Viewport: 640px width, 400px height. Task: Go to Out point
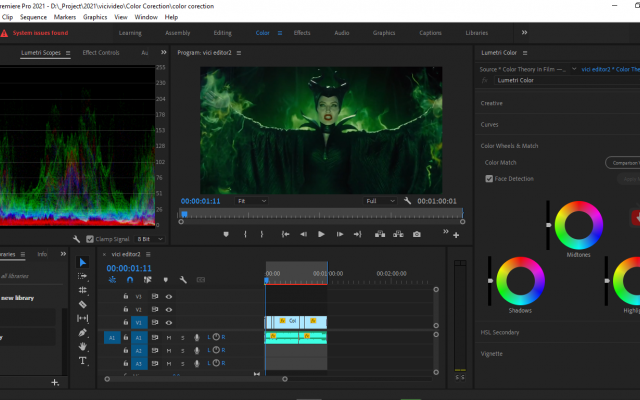[x=358, y=234]
